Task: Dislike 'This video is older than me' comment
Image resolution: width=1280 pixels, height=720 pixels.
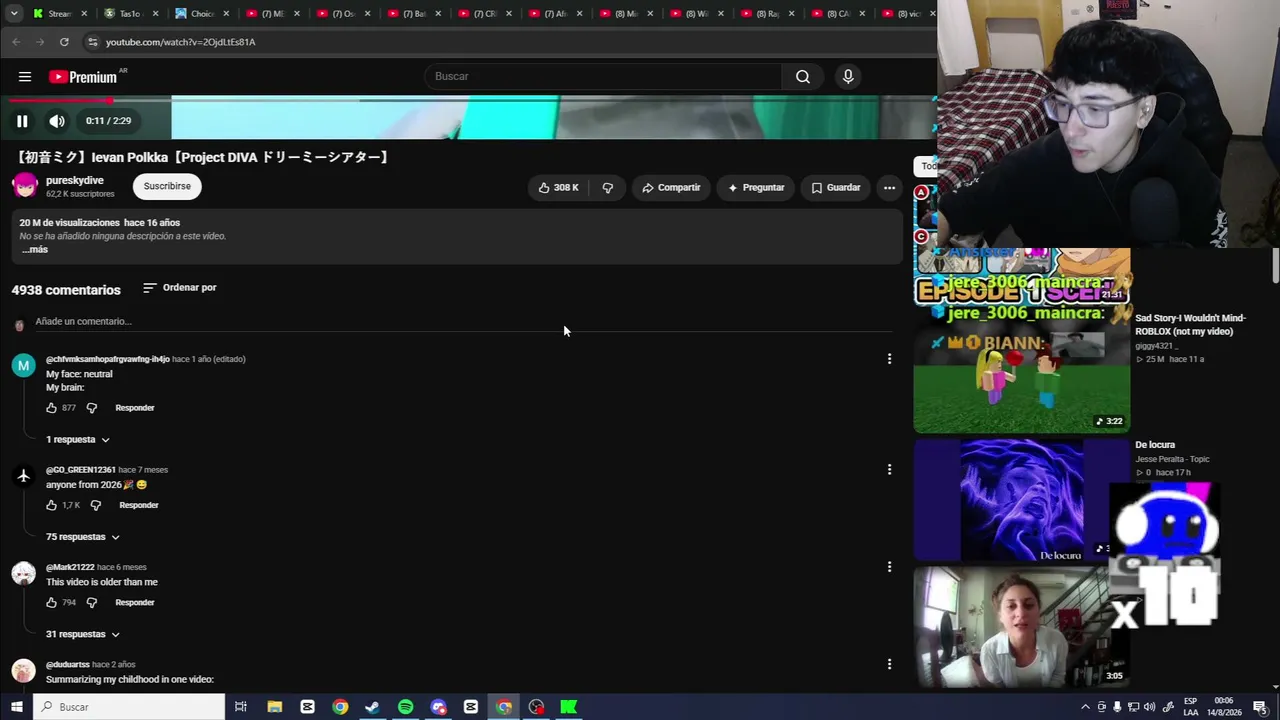Action: (92, 603)
